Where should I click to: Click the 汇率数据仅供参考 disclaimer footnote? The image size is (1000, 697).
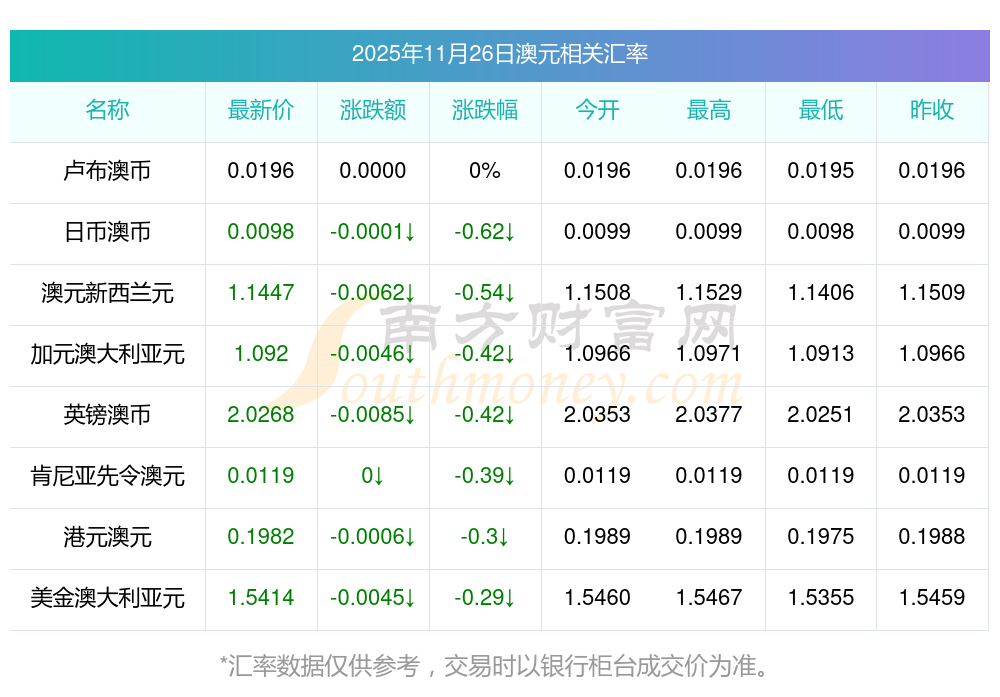point(499,665)
